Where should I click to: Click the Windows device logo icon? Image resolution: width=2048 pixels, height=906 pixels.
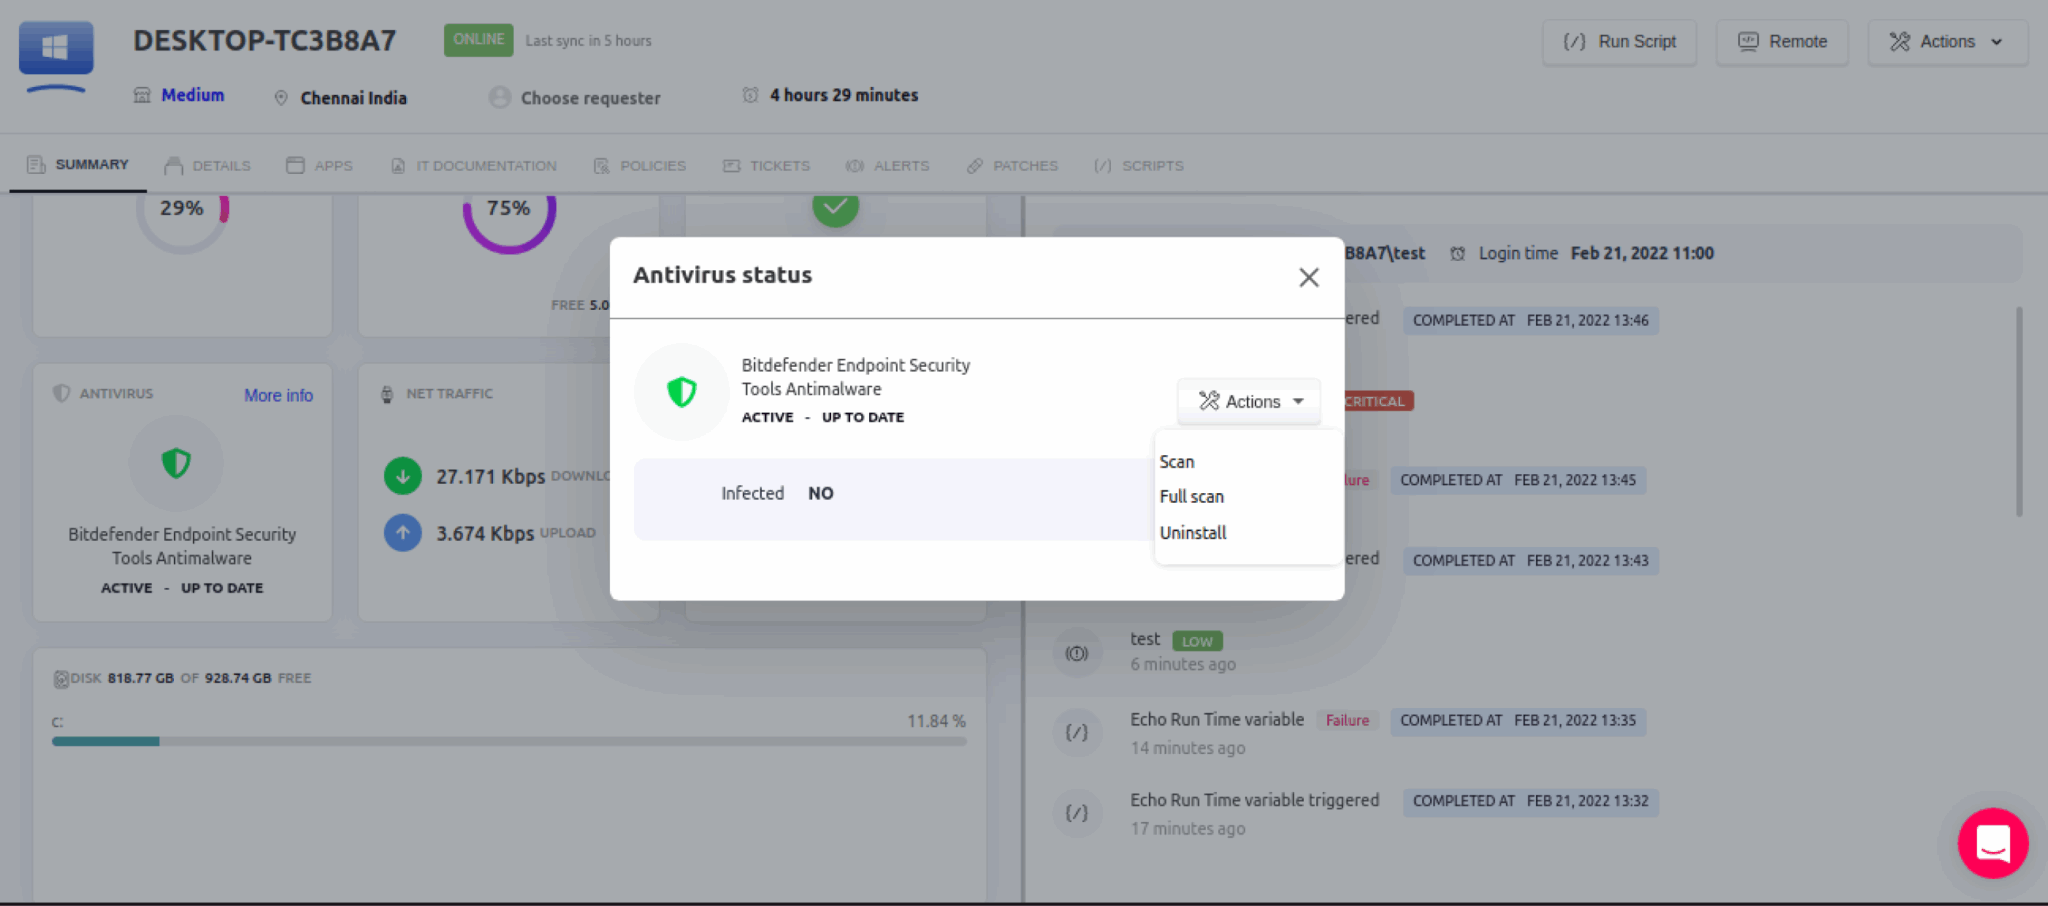coord(56,48)
